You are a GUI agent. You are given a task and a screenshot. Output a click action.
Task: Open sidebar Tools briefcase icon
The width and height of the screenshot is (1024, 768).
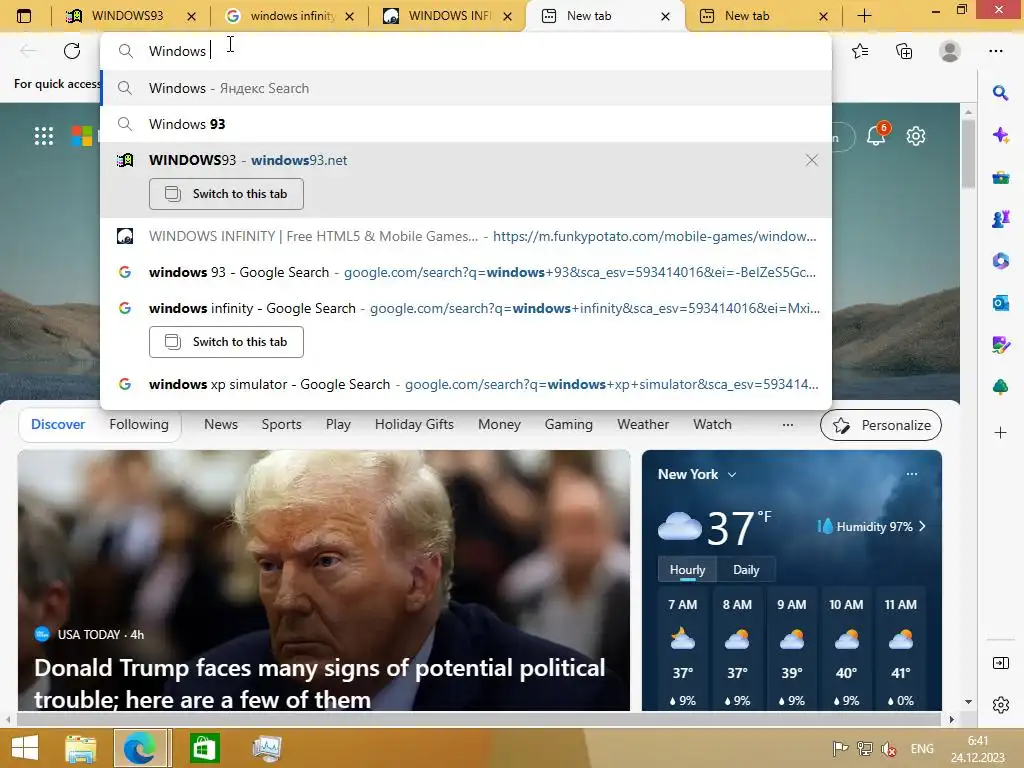tap(1000, 178)
